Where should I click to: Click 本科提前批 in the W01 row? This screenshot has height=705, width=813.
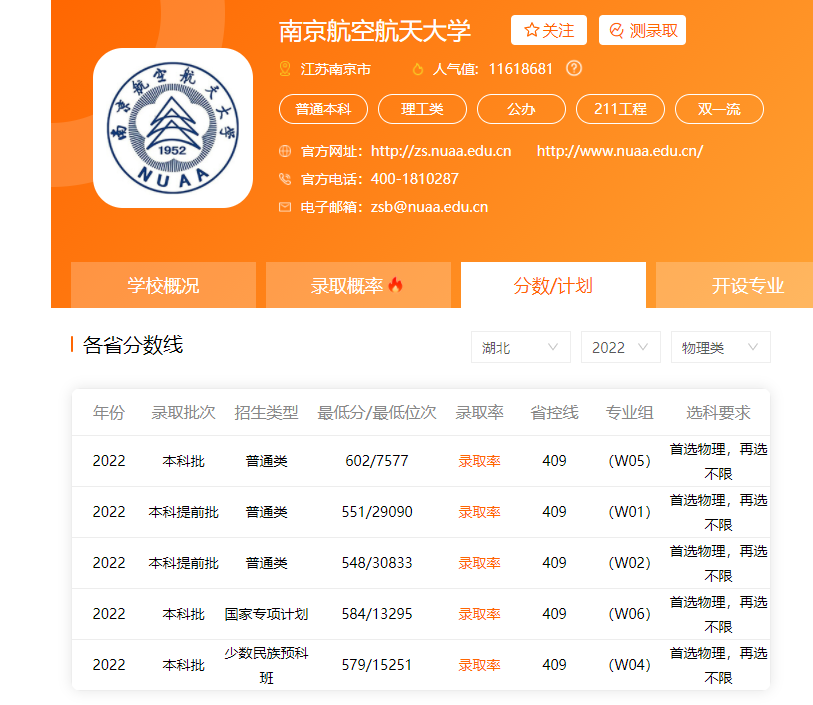coord(184,512)
